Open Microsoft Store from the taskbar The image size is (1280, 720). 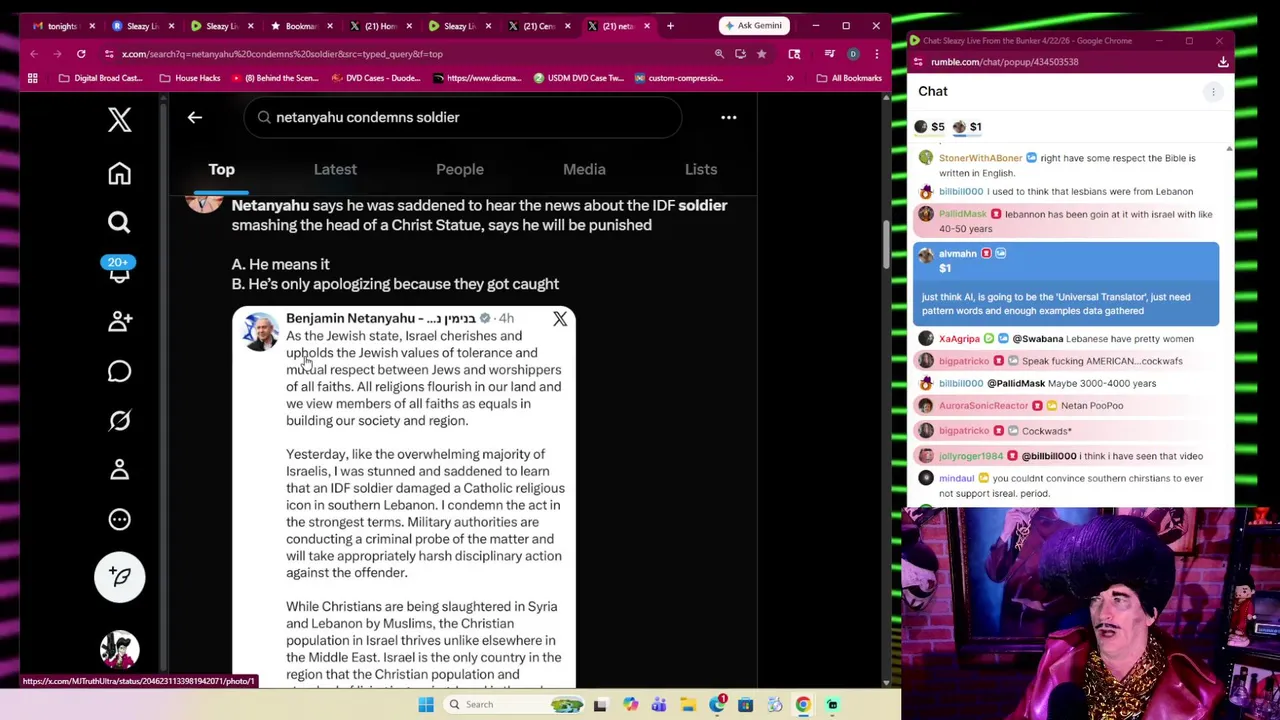[745, 705]
